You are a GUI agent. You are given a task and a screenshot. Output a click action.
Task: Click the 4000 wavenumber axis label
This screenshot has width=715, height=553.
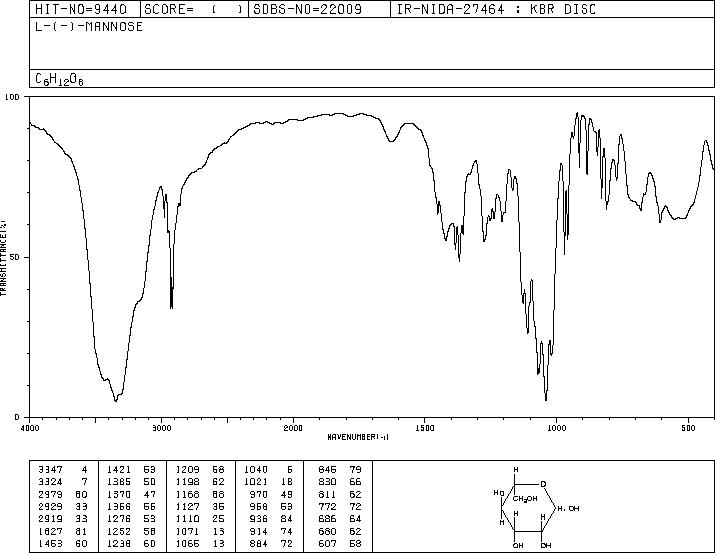30,428
